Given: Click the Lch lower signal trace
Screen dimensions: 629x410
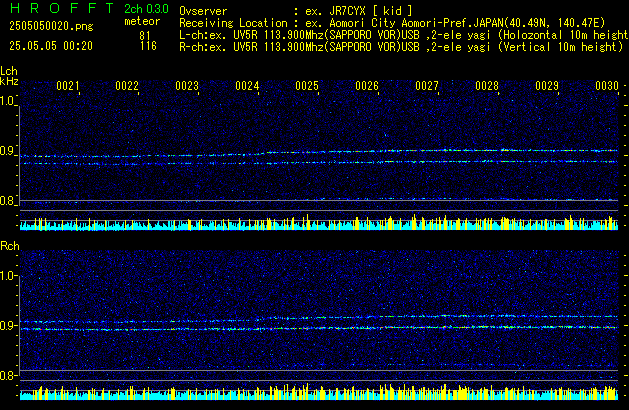Looking at the screenshot, I should click(x=319, y=162).
